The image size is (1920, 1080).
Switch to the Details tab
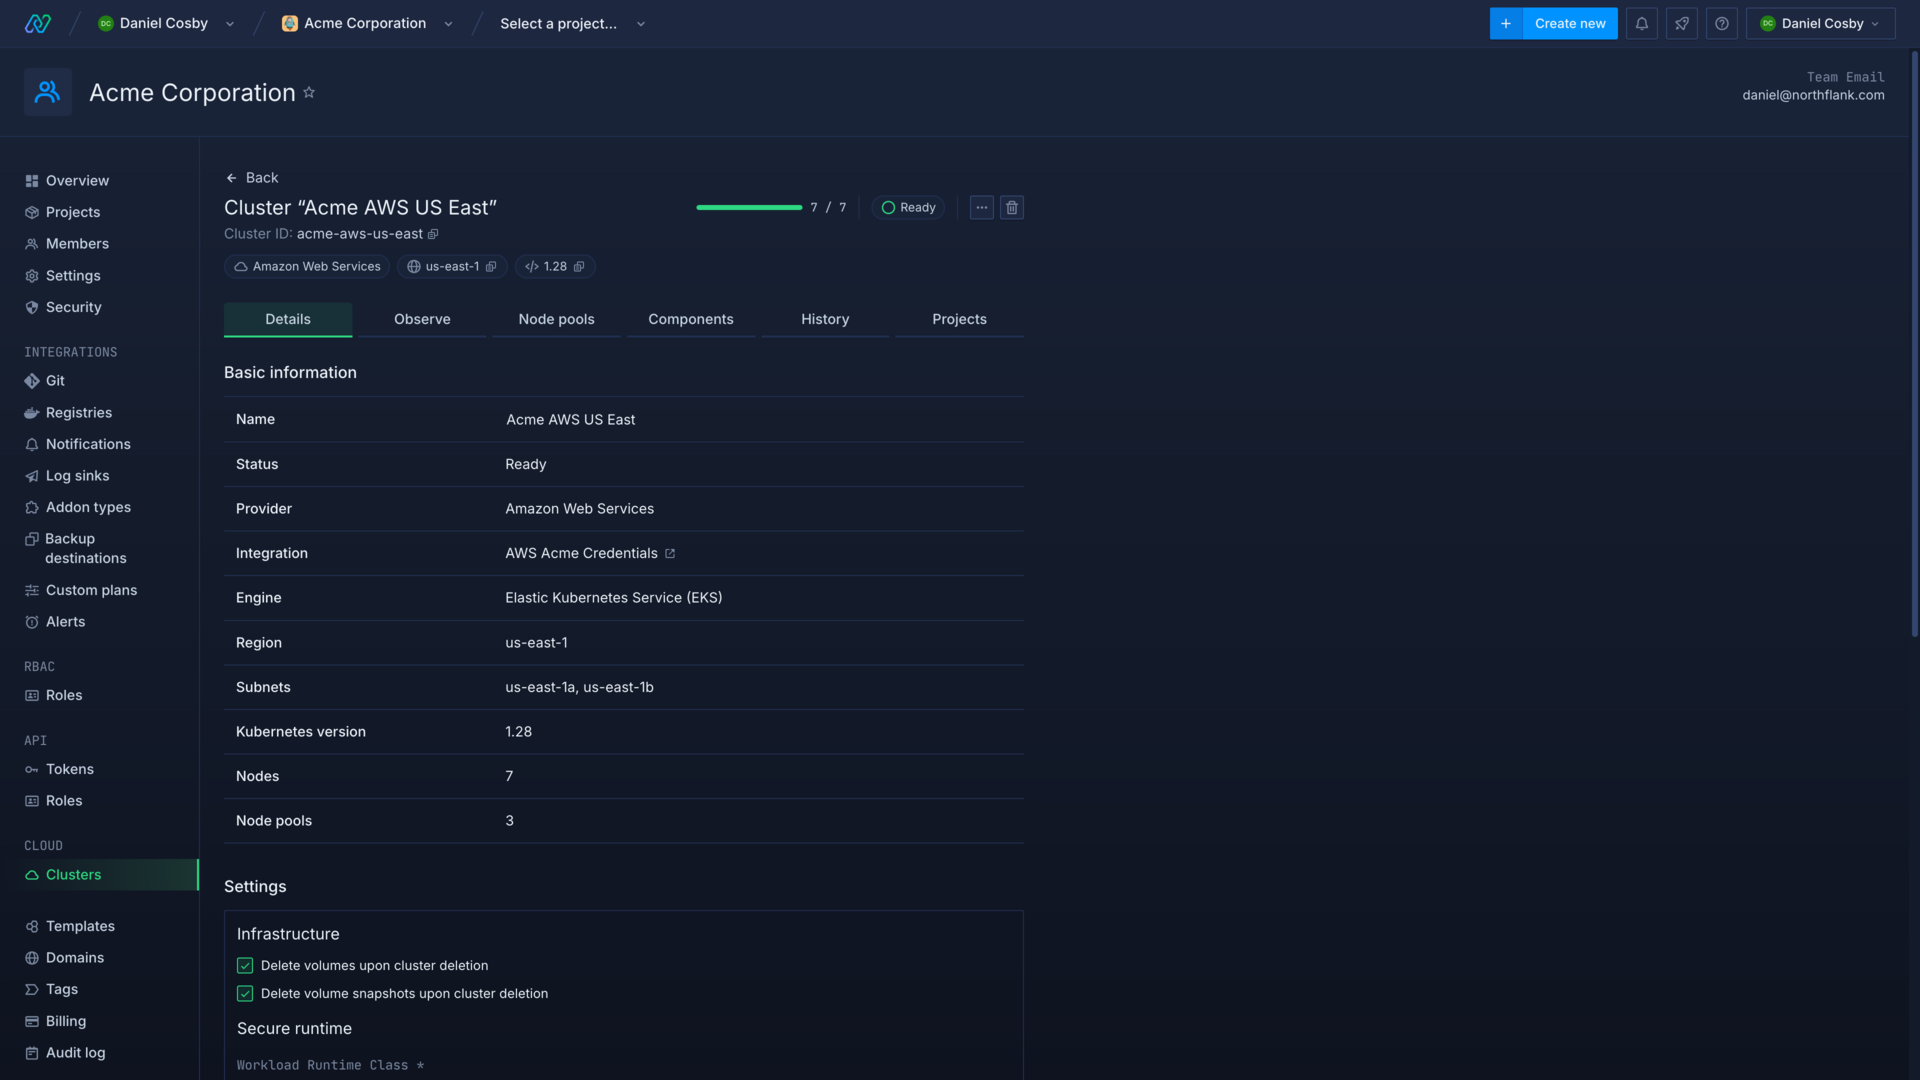click(288, 319)
